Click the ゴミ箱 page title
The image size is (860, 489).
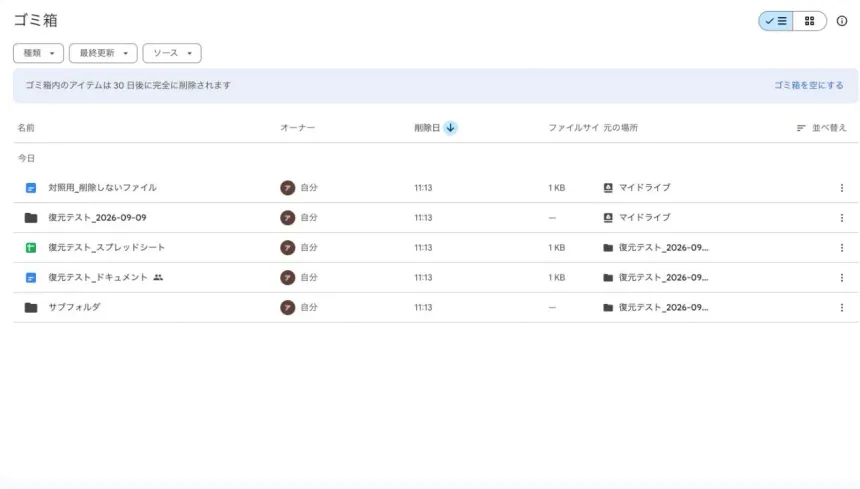pos(36,20)
